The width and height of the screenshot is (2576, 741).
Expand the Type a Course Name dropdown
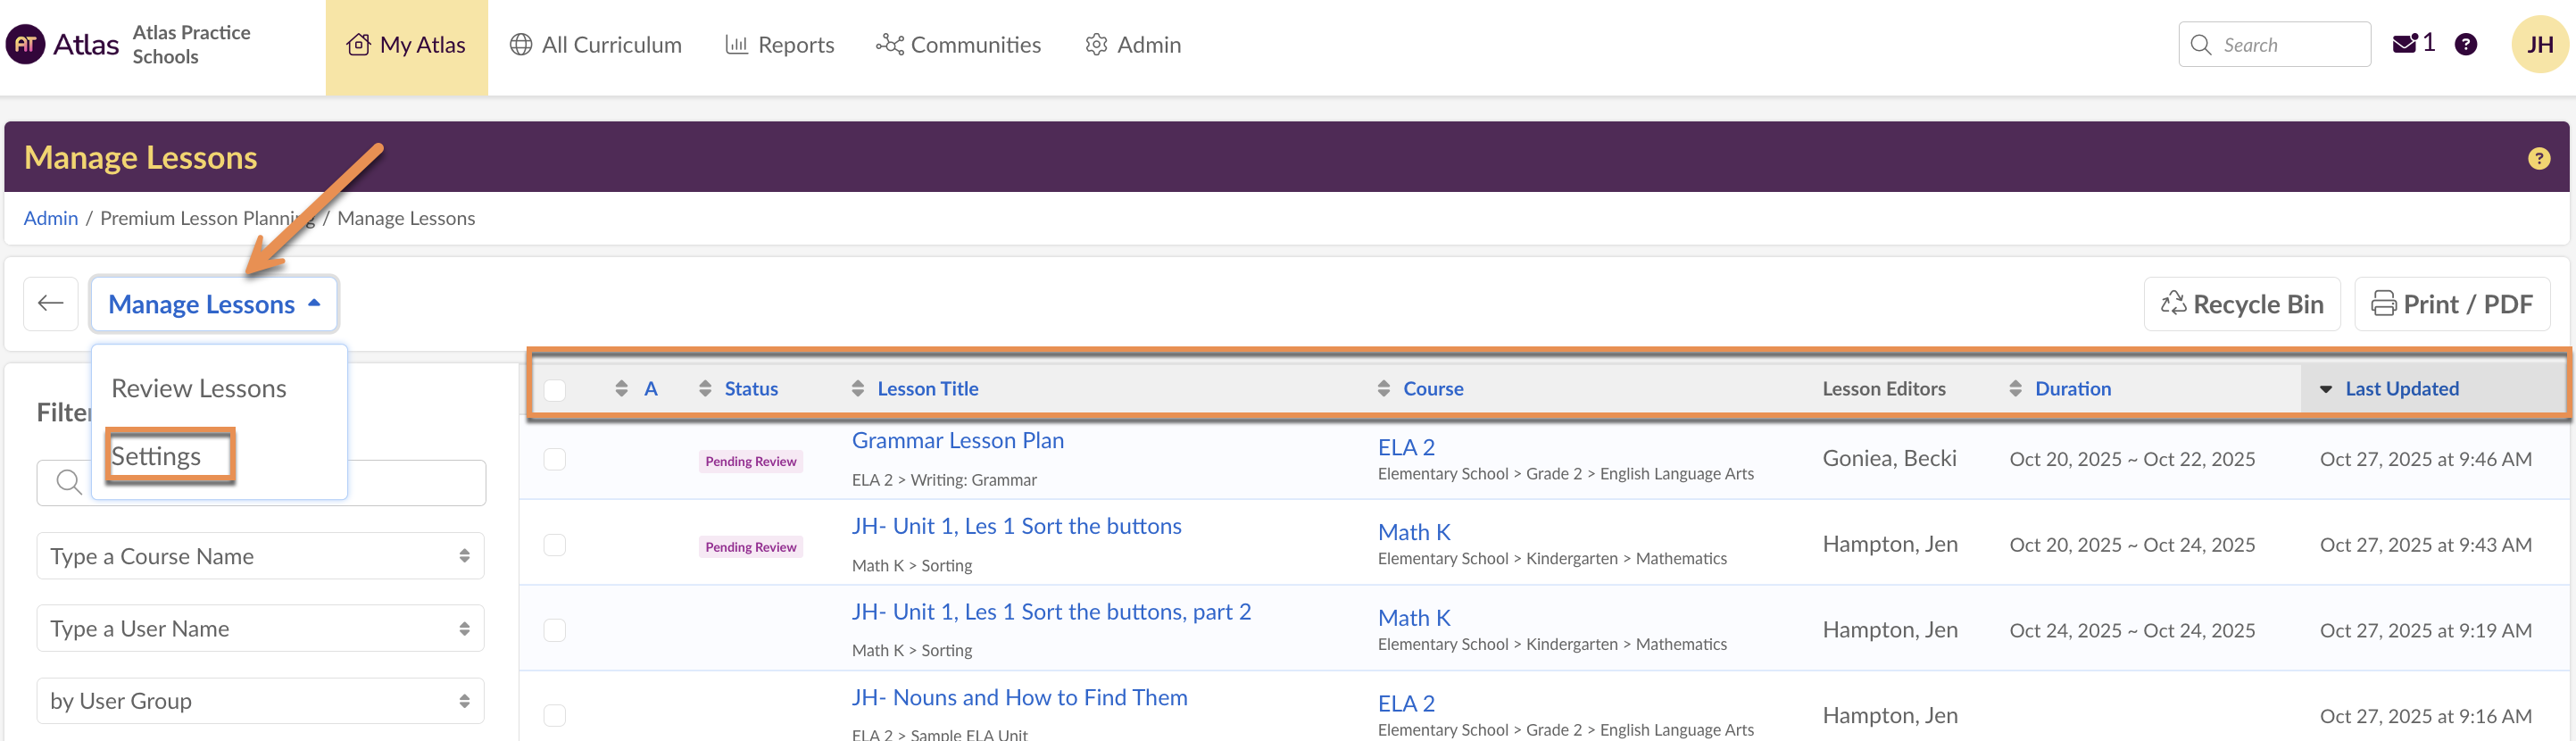point(260,556)
